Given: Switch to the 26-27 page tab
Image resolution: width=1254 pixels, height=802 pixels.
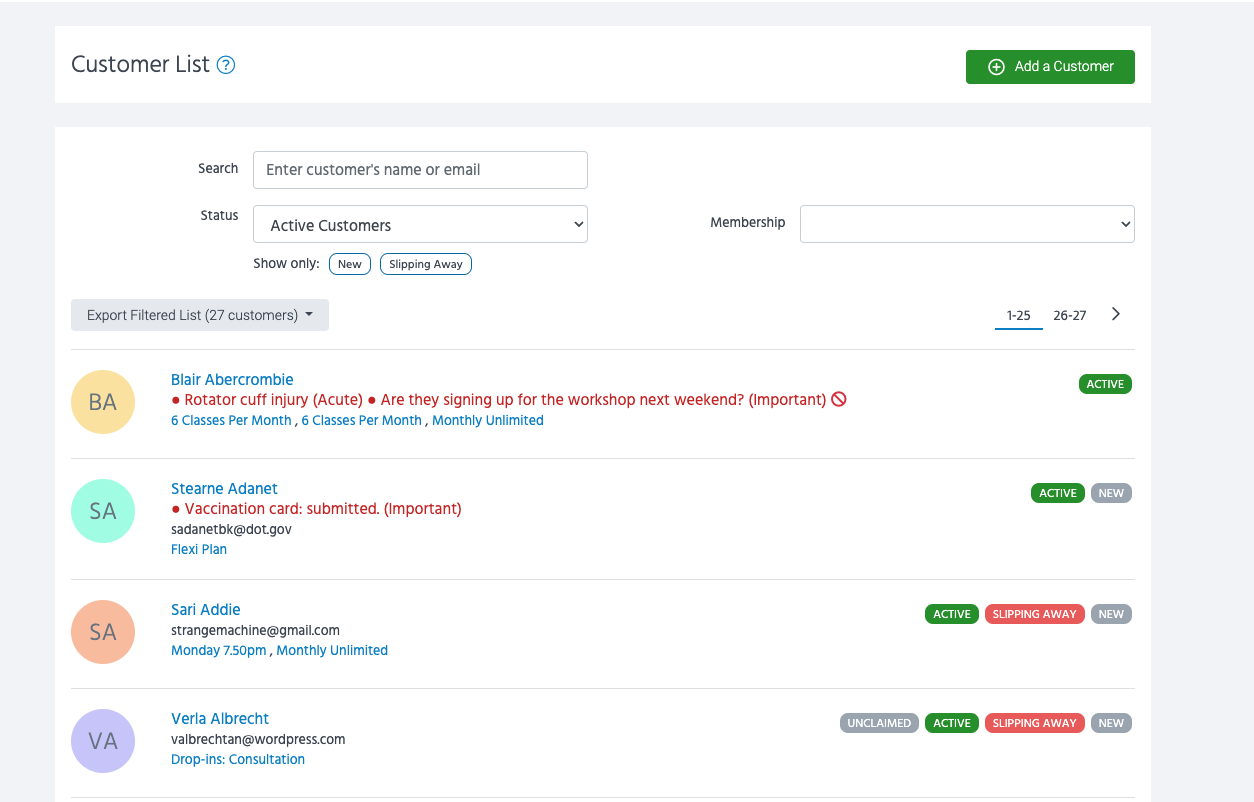Looking at the screenshot, I should point(1069,315).
